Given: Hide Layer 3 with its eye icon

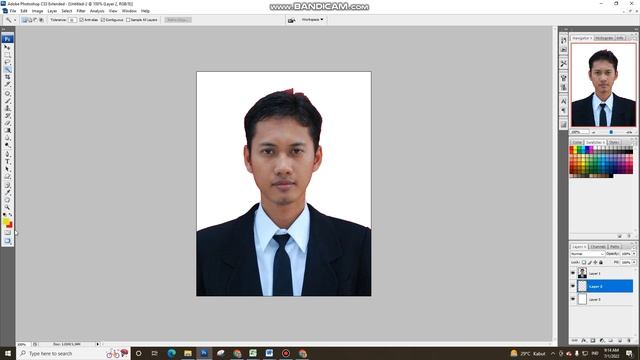Looking at the screenshot, I should (x=573, y=299).
